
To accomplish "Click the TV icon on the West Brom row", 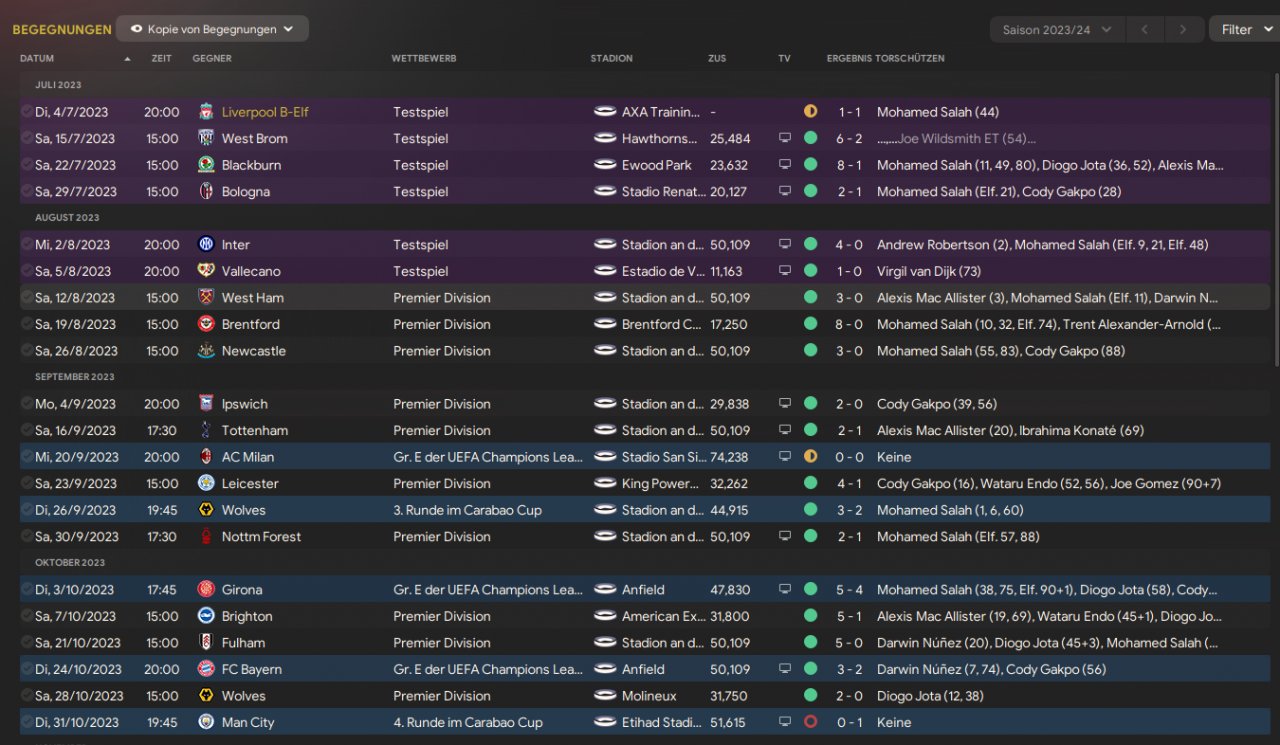I will pos(785,138).
